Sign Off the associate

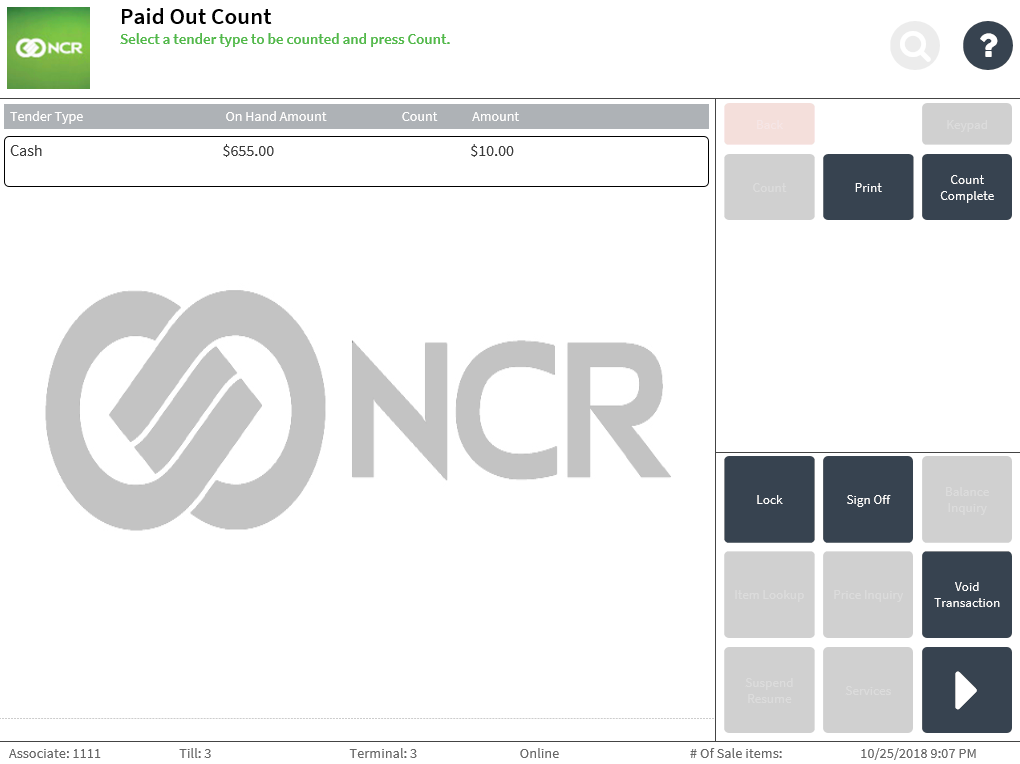point(867,500)
